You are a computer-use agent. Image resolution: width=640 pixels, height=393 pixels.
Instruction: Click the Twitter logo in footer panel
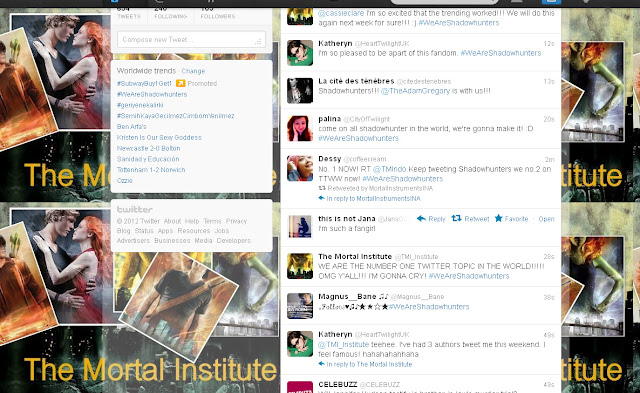[135, 209]
